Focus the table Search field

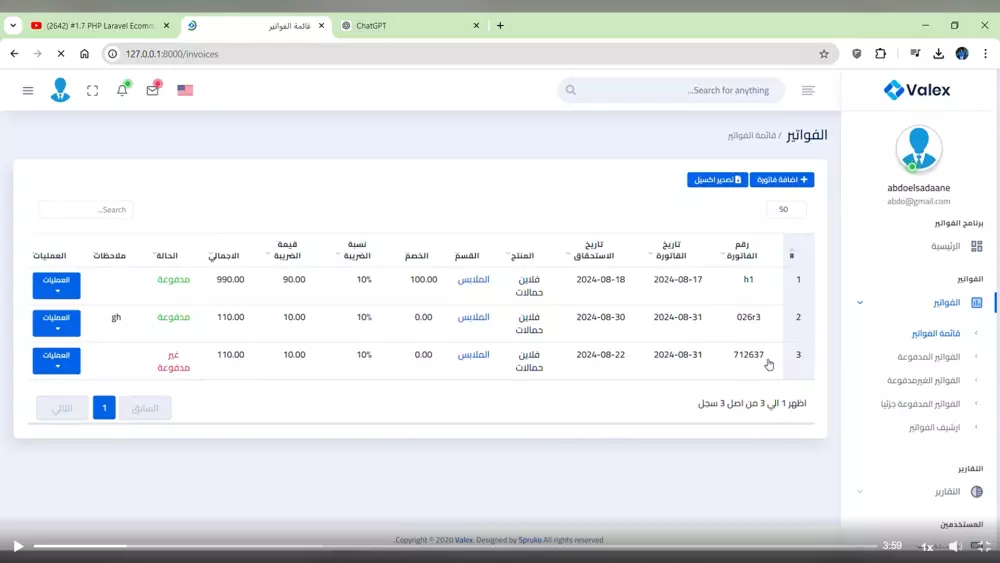tap(85, 209)
